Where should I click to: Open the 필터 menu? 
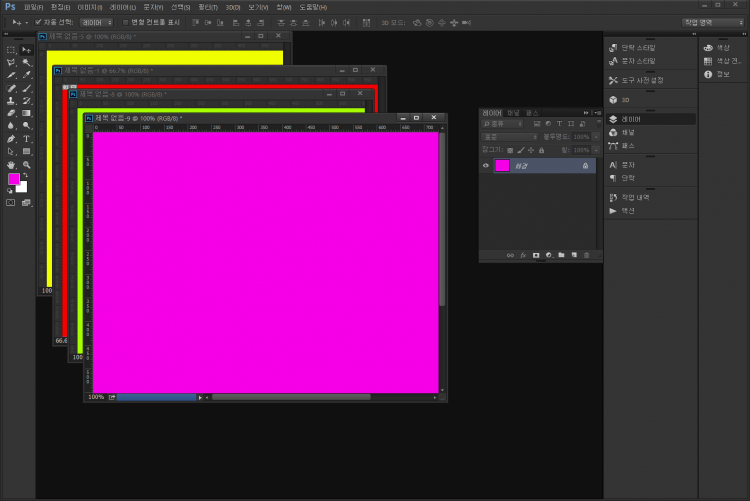point(208,7)
